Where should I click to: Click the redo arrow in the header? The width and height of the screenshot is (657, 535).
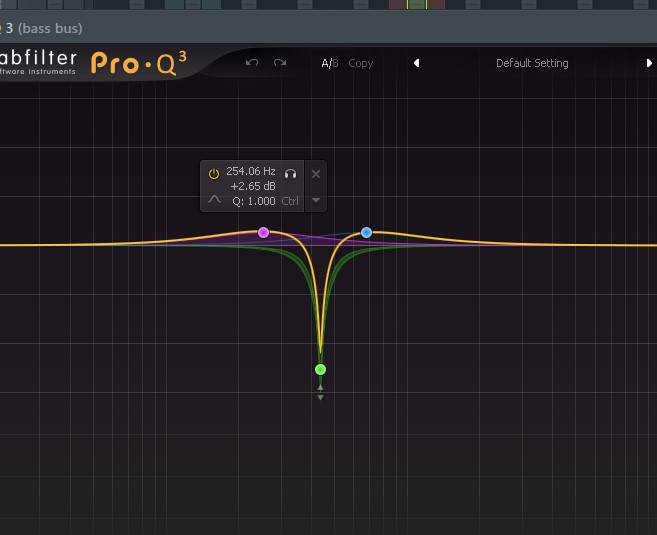coord(280,63)
